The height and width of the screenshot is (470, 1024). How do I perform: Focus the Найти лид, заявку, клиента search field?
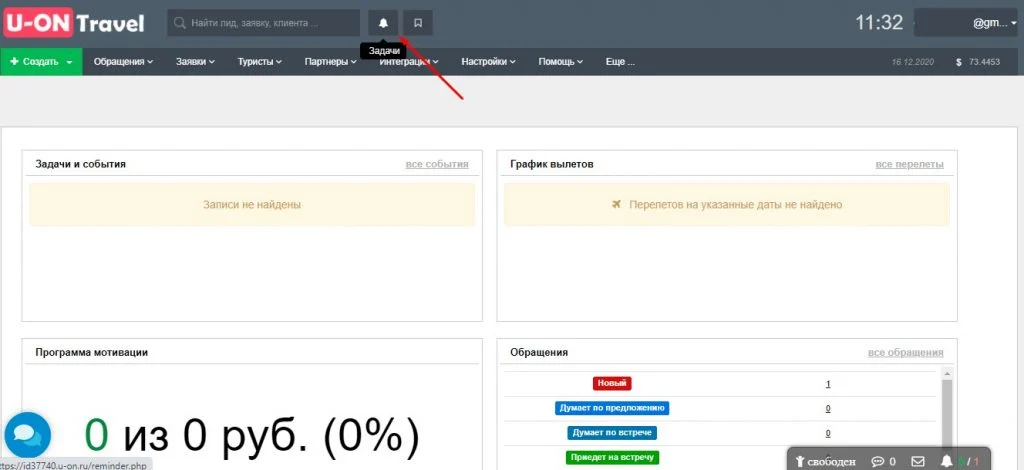(264, 23)
